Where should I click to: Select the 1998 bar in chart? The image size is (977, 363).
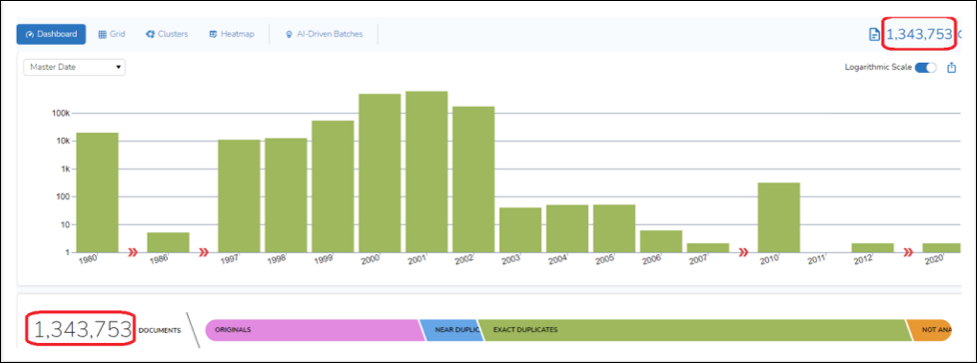(286, 195)
